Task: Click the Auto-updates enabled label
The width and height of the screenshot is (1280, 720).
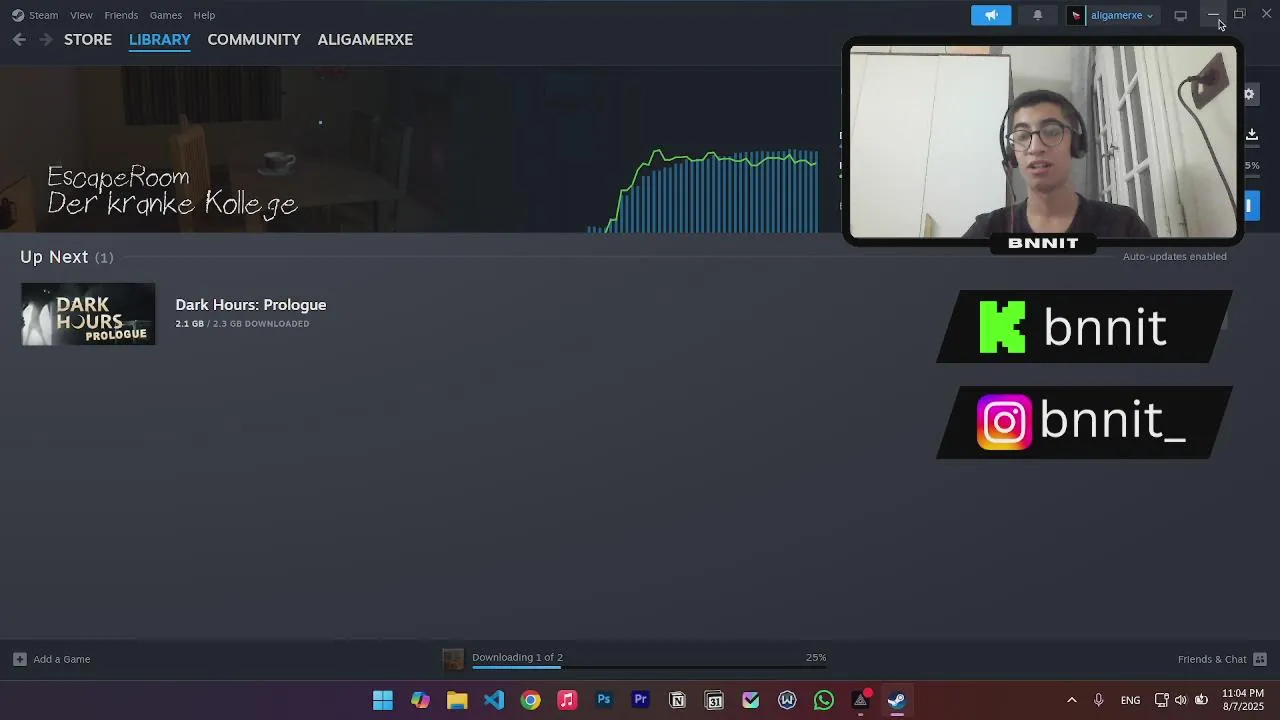Action: (x=1174, y=256)
